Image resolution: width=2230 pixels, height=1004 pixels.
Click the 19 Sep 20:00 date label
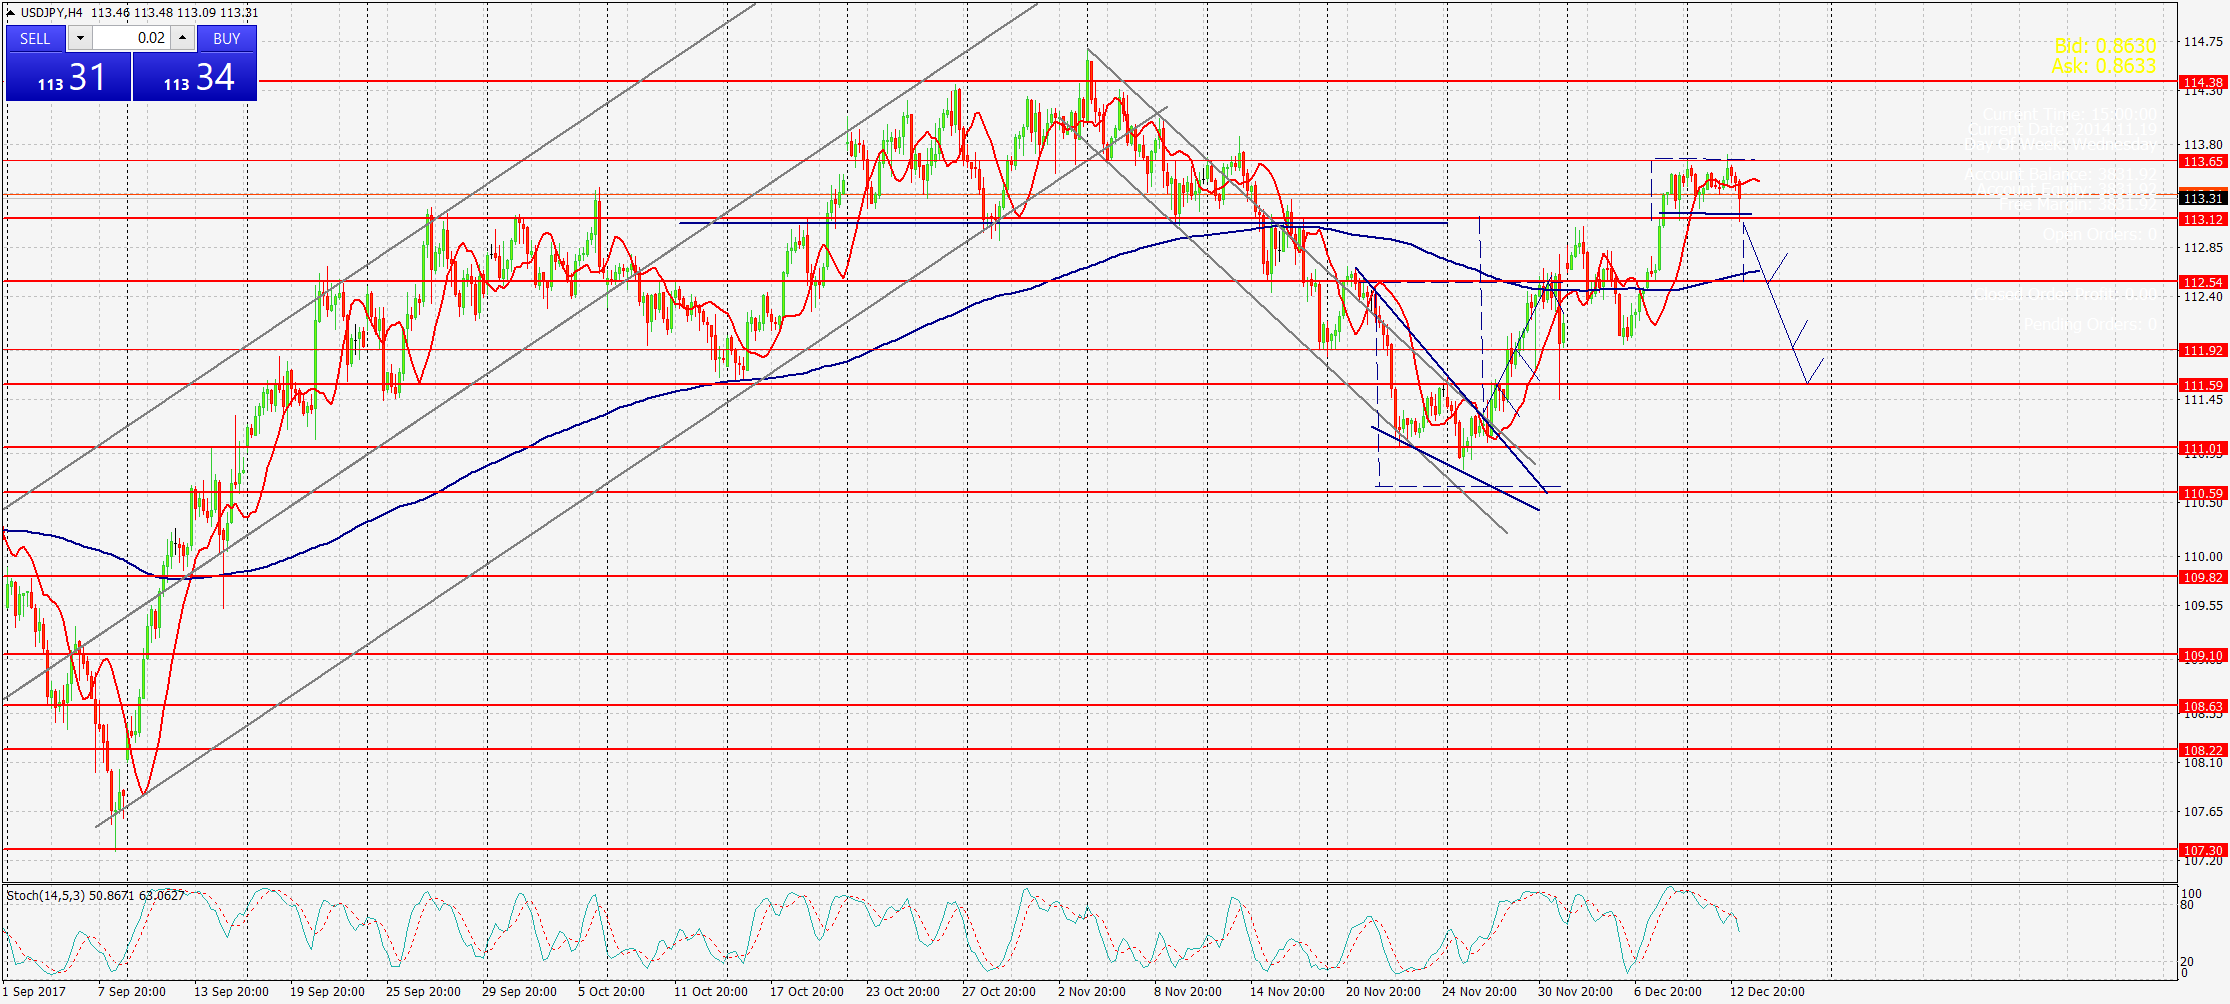327,992
